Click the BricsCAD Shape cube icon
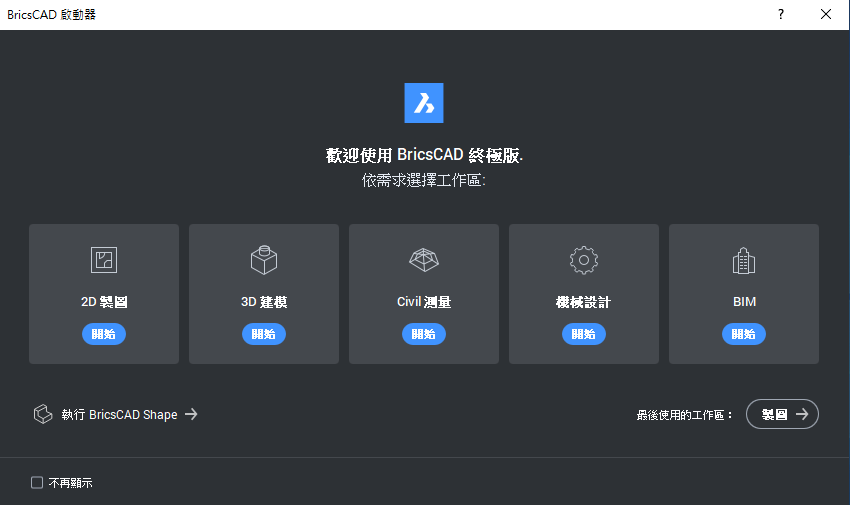Screen dimensions: 850x505 point(43,414)
